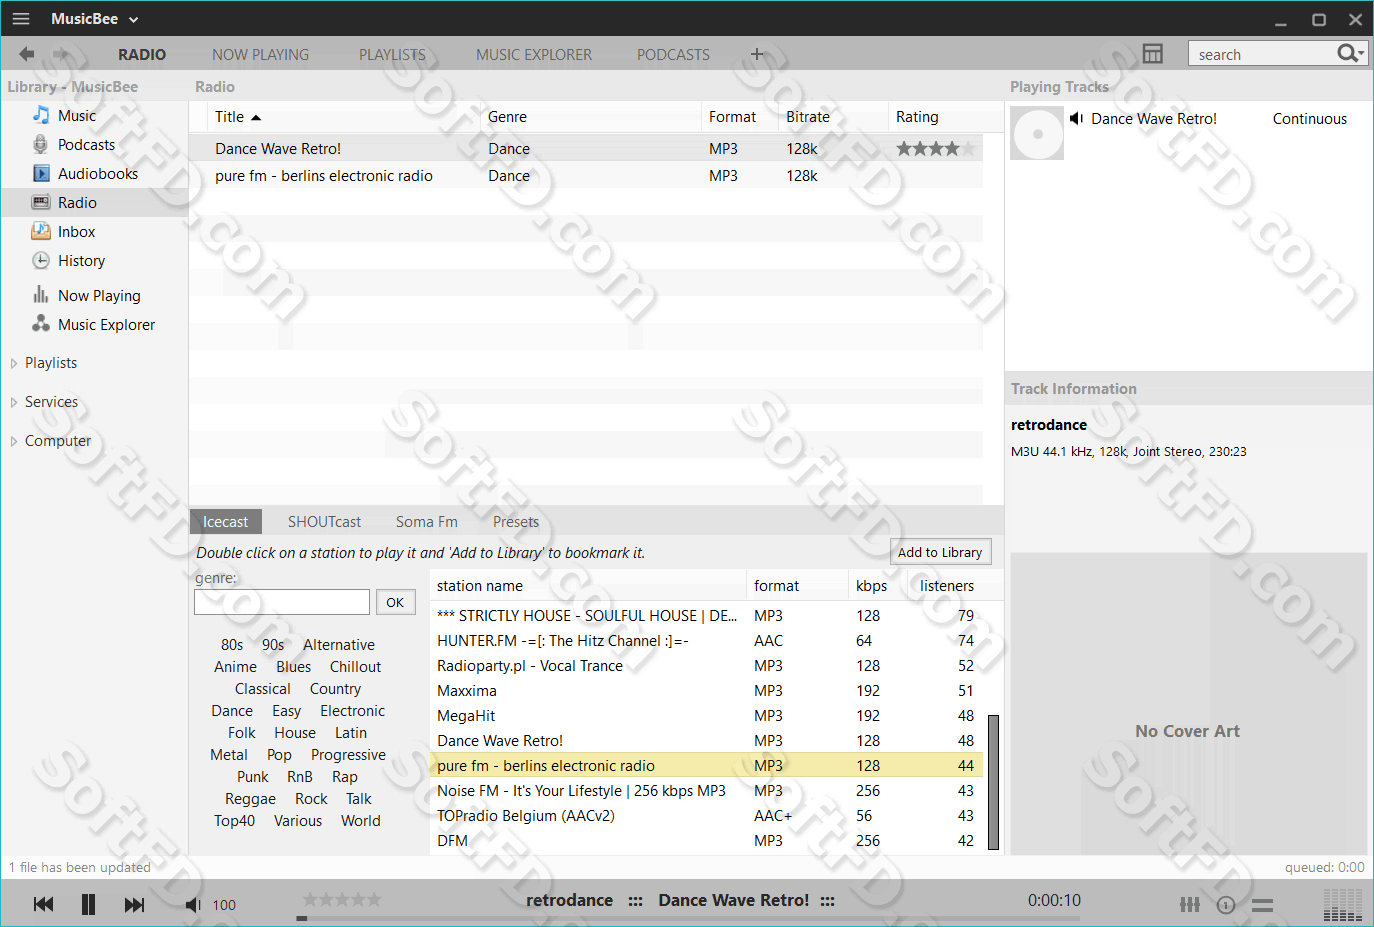Filter stations by Rock genre
This screenshot has width=1374, height=927.
(311, 799)
